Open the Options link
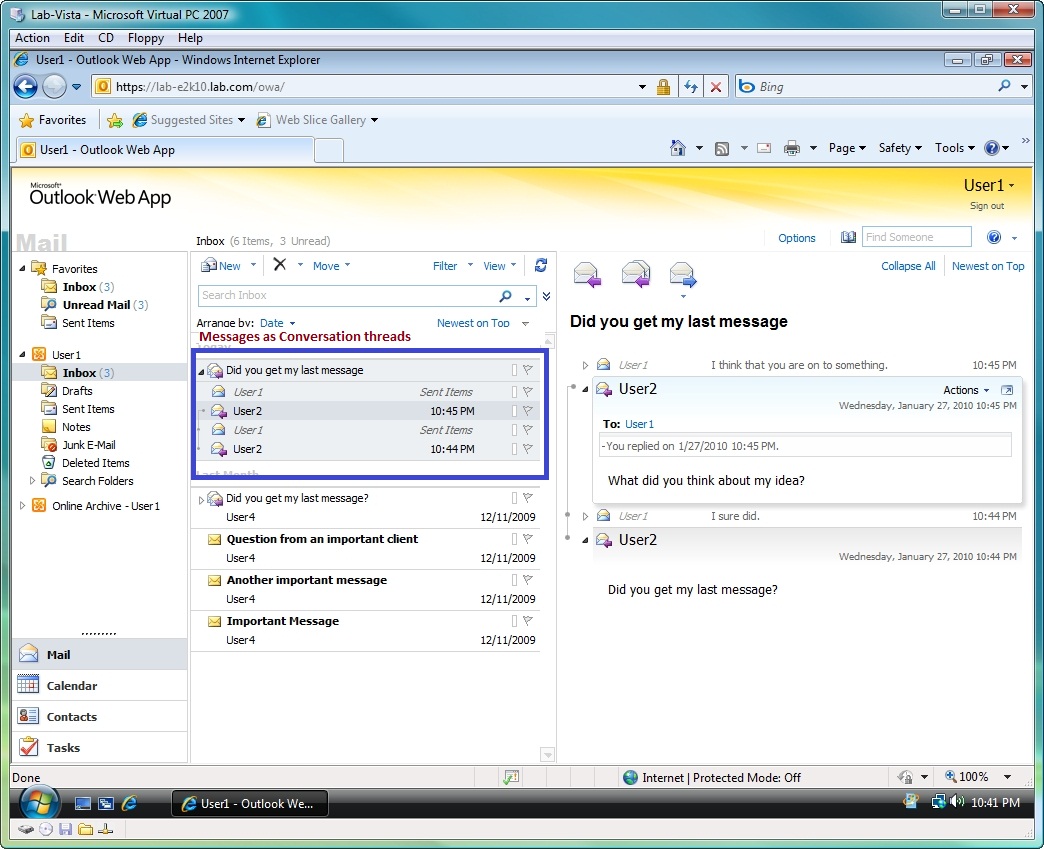This screenshot has height=849, width=1044. tap(797, 238)
